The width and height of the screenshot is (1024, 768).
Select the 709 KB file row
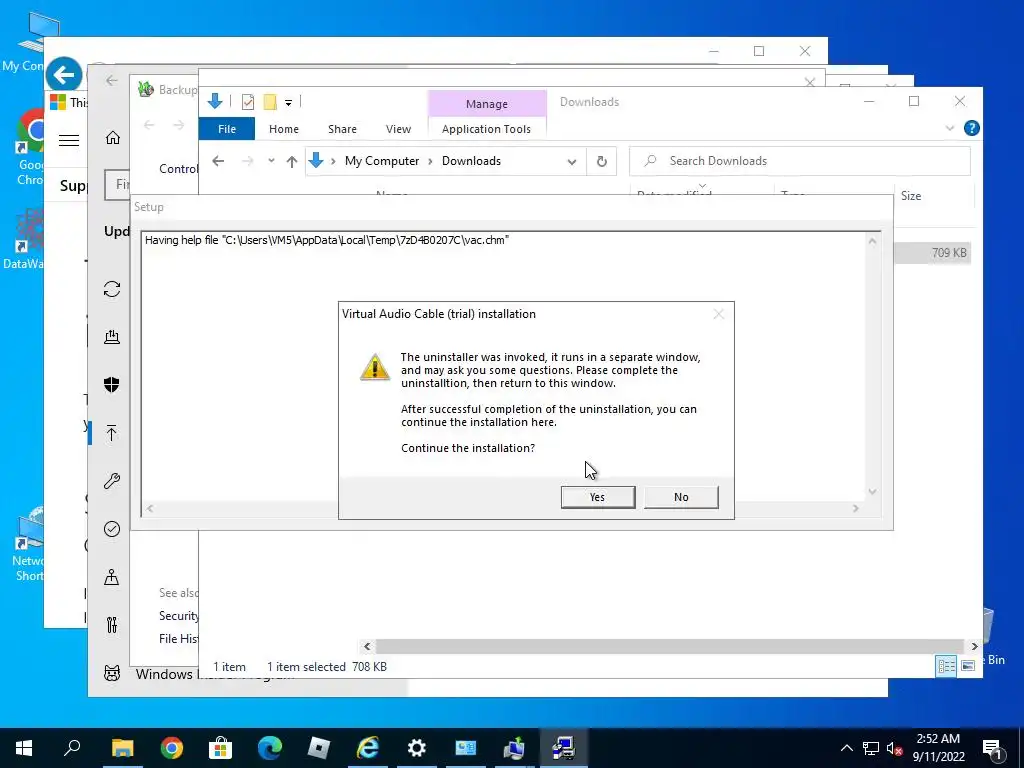click(932, 253)
